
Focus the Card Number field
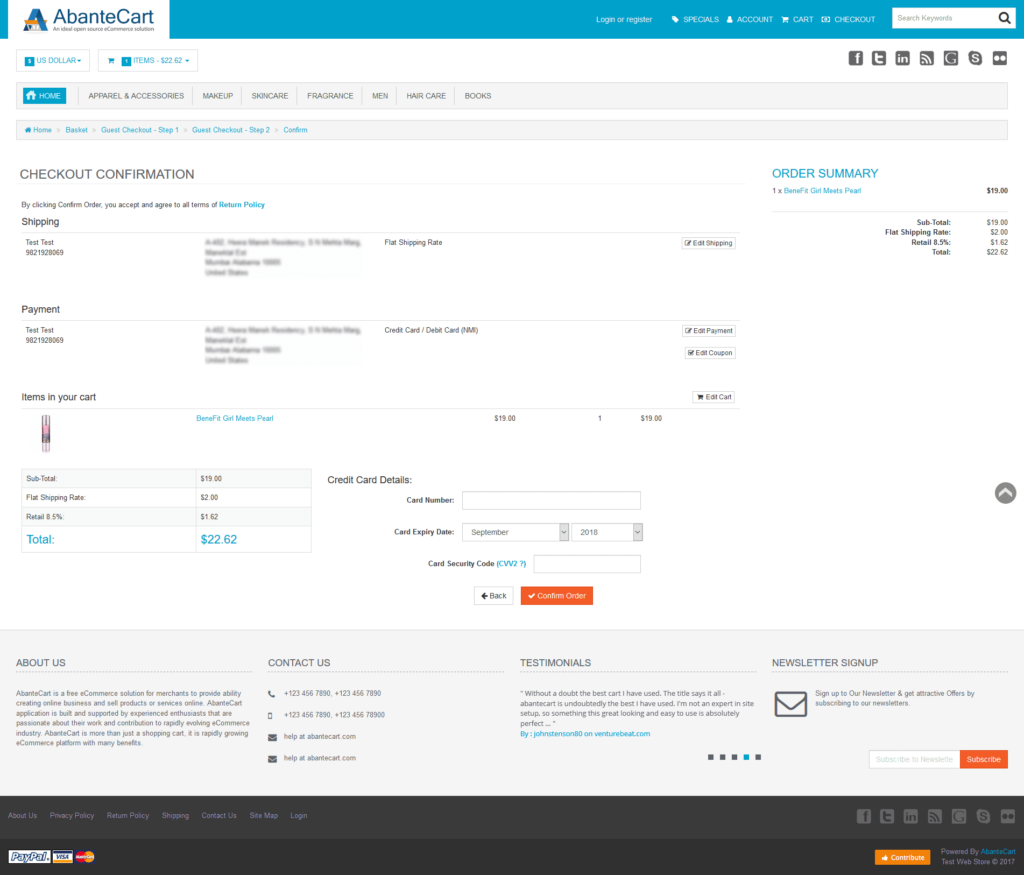[x=551, y=501]
